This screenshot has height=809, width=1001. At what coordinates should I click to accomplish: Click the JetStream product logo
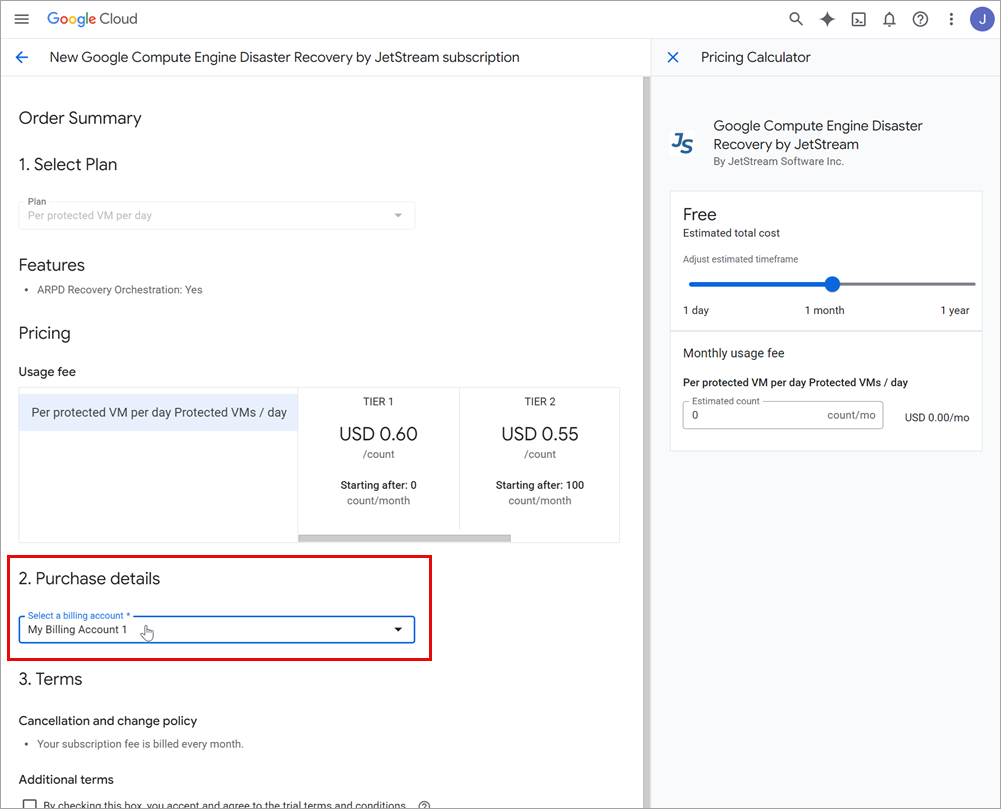click(x=683, y=143)
